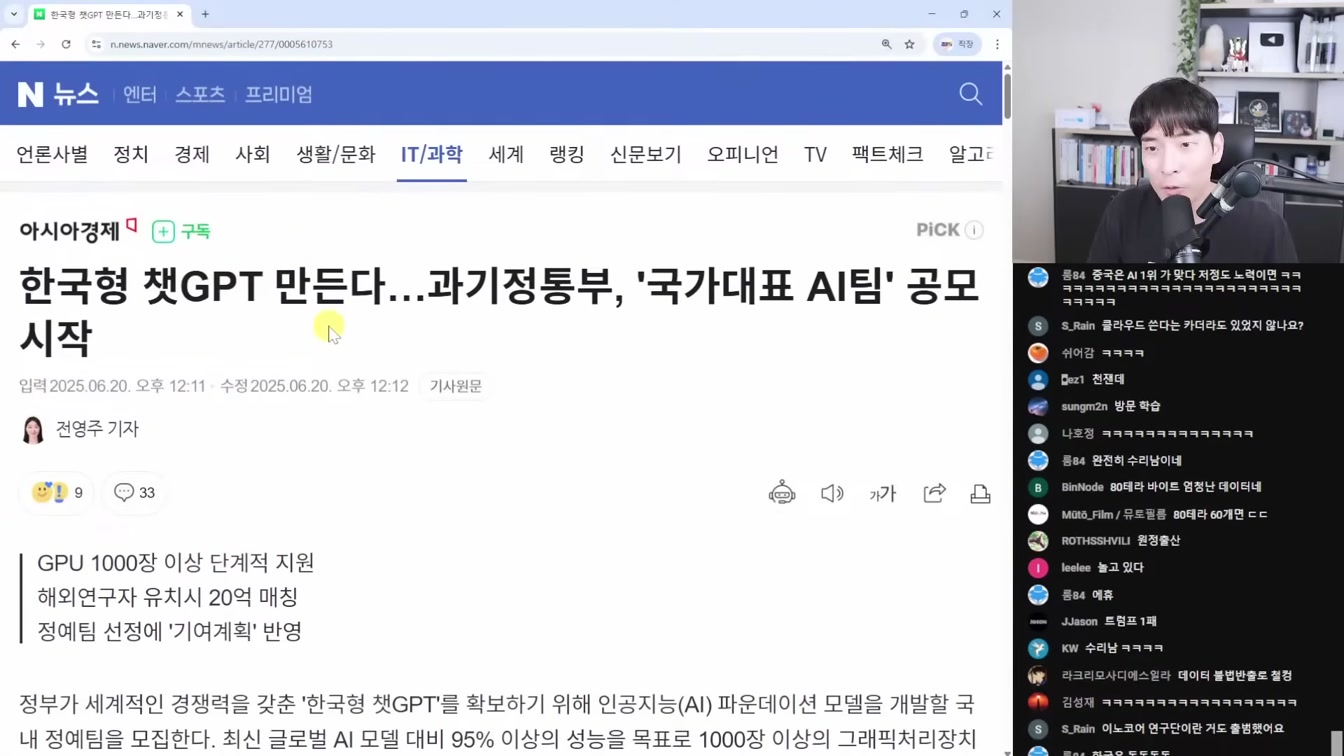Open the Chrome three-dot menu

997,44
